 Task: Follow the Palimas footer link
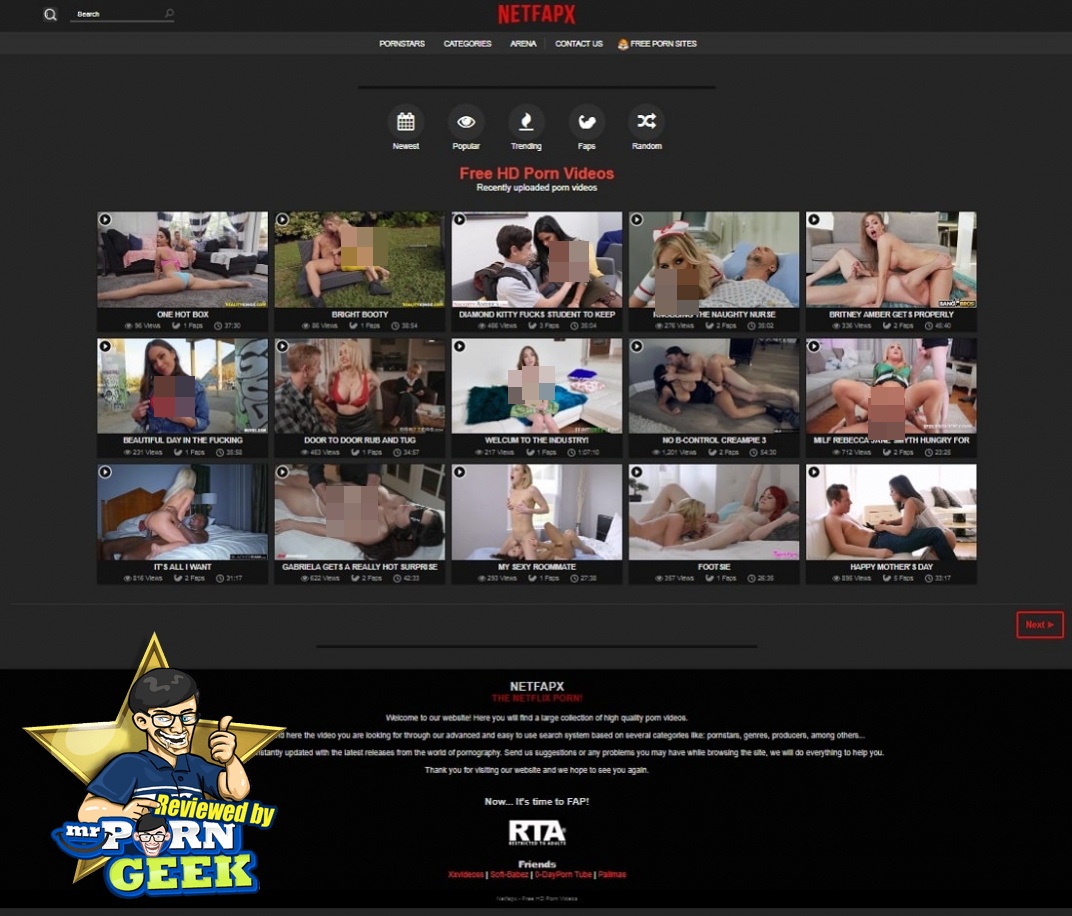tap(612, 875)
